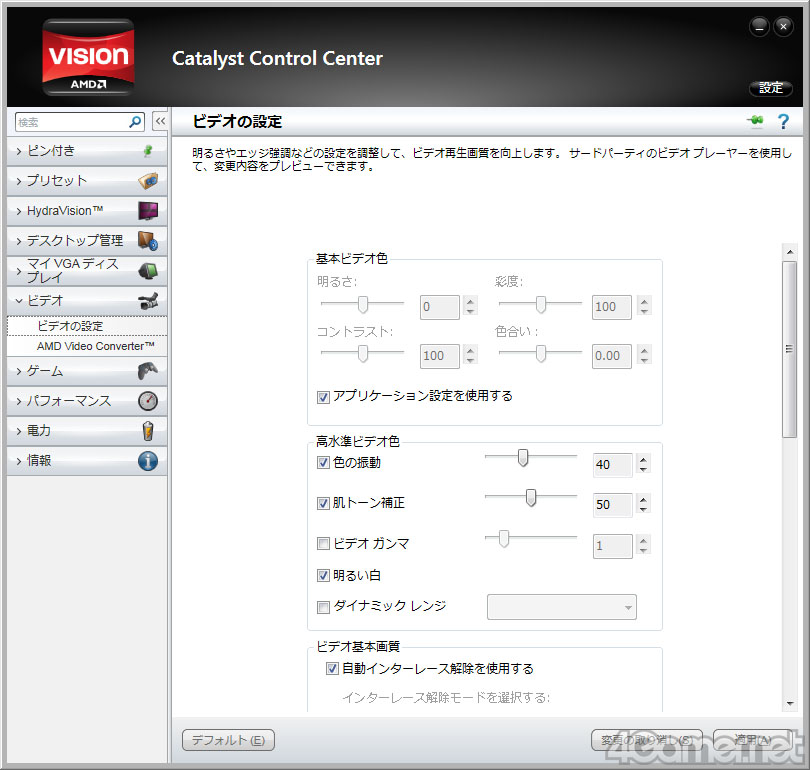Click the 肌トーン補正 value field showing 50
810x770 pixels.
click(x=613, y=505)
